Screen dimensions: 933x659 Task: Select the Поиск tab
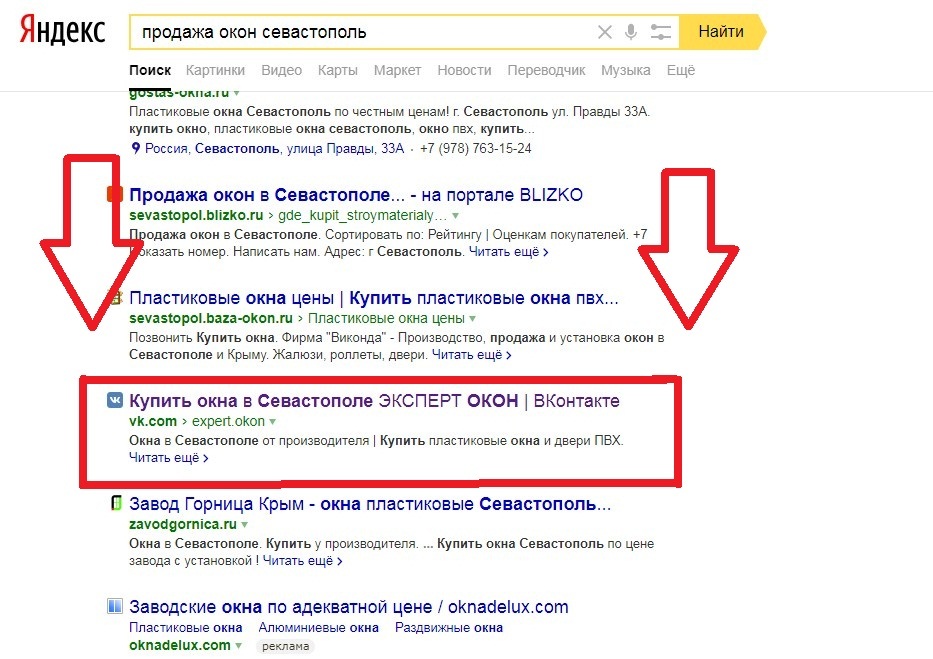(150, 70)
